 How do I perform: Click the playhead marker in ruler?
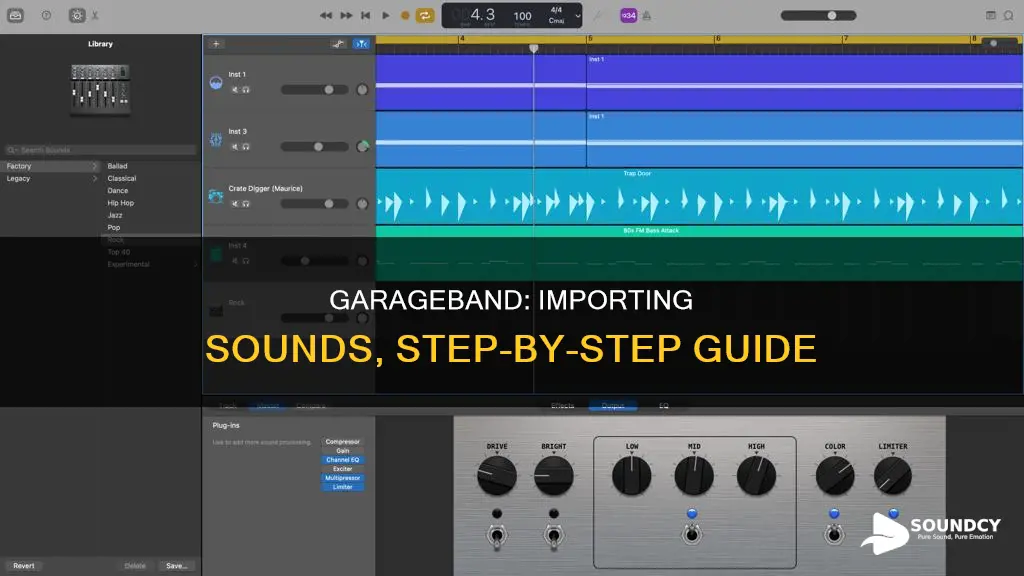click(x=534, y=48)
